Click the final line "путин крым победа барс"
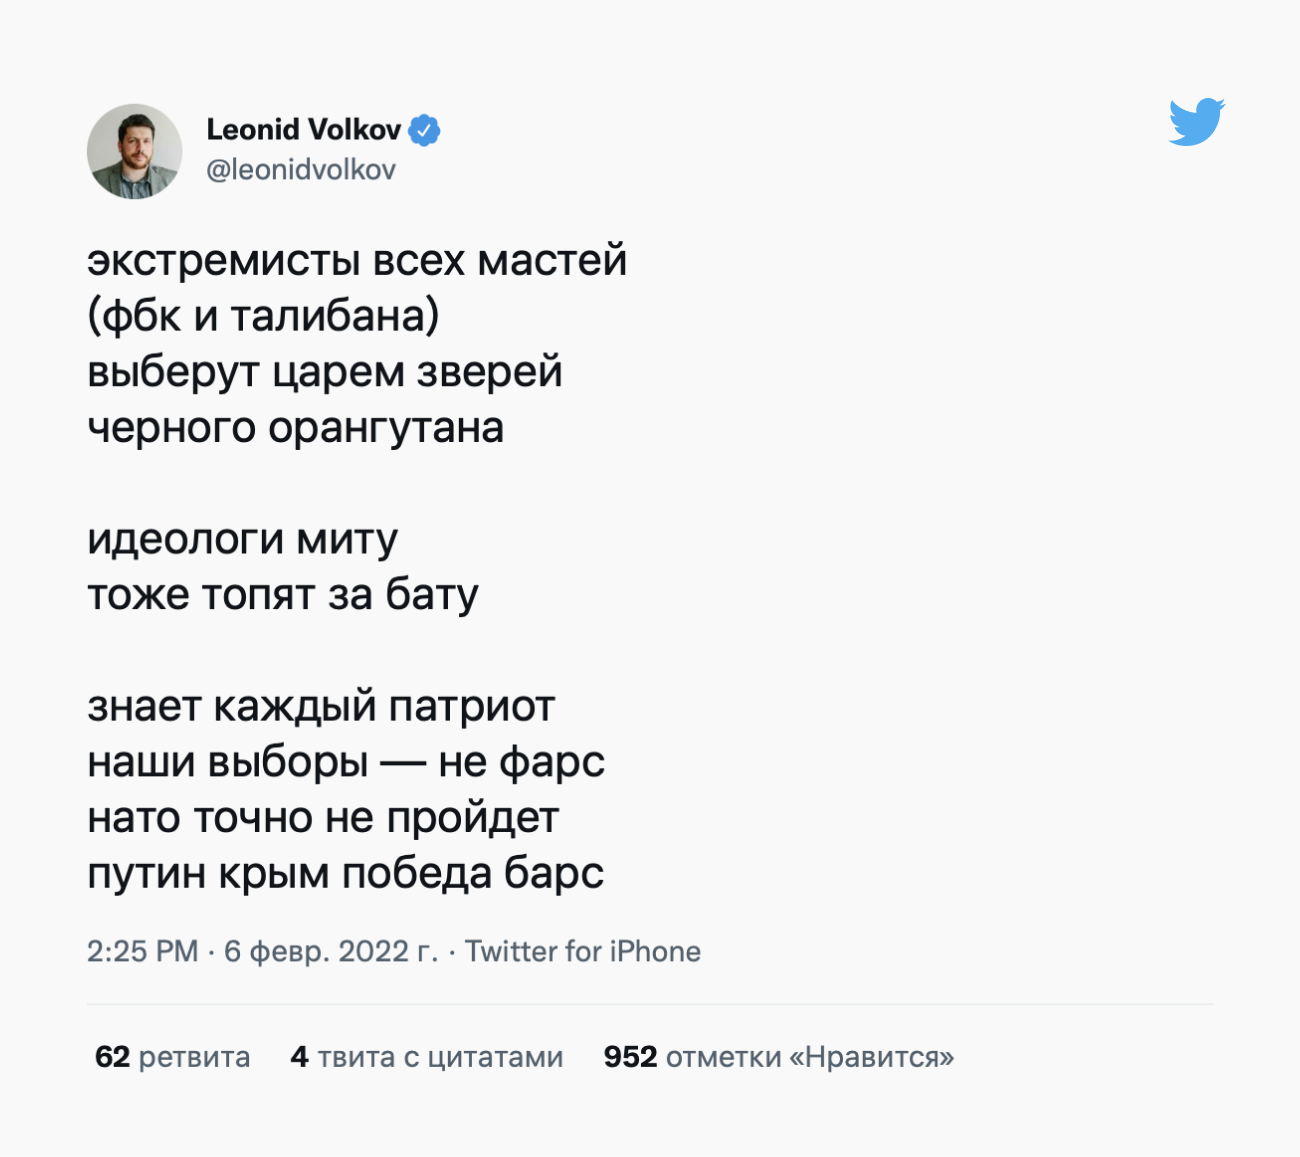Image resolution: width=1300 pixels, height=1157 pixels. (345, 874)
